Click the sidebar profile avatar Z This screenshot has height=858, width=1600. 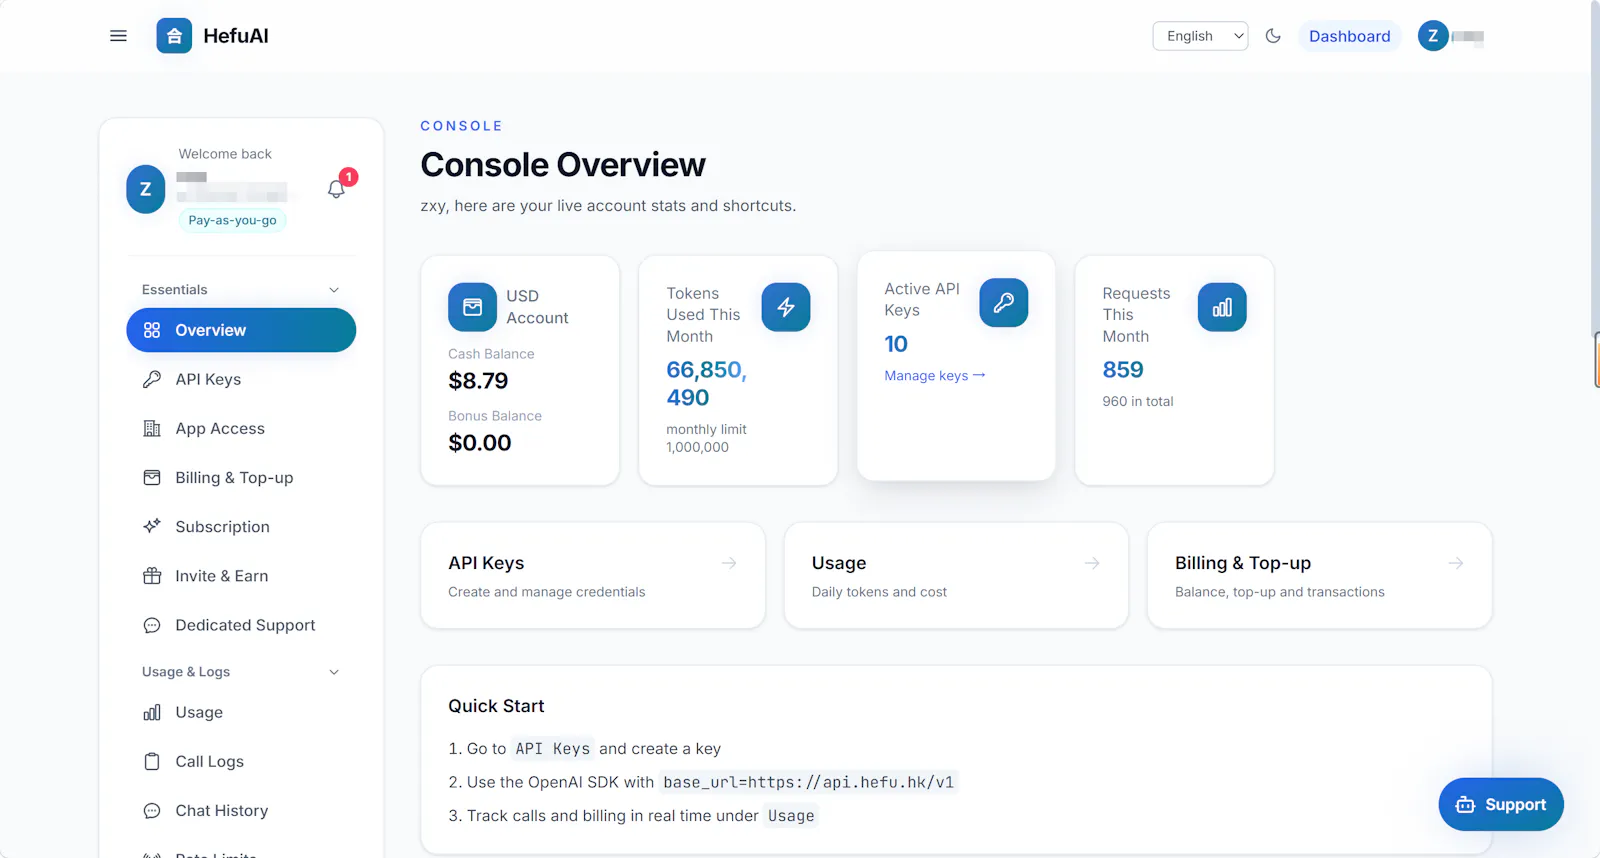146,189
